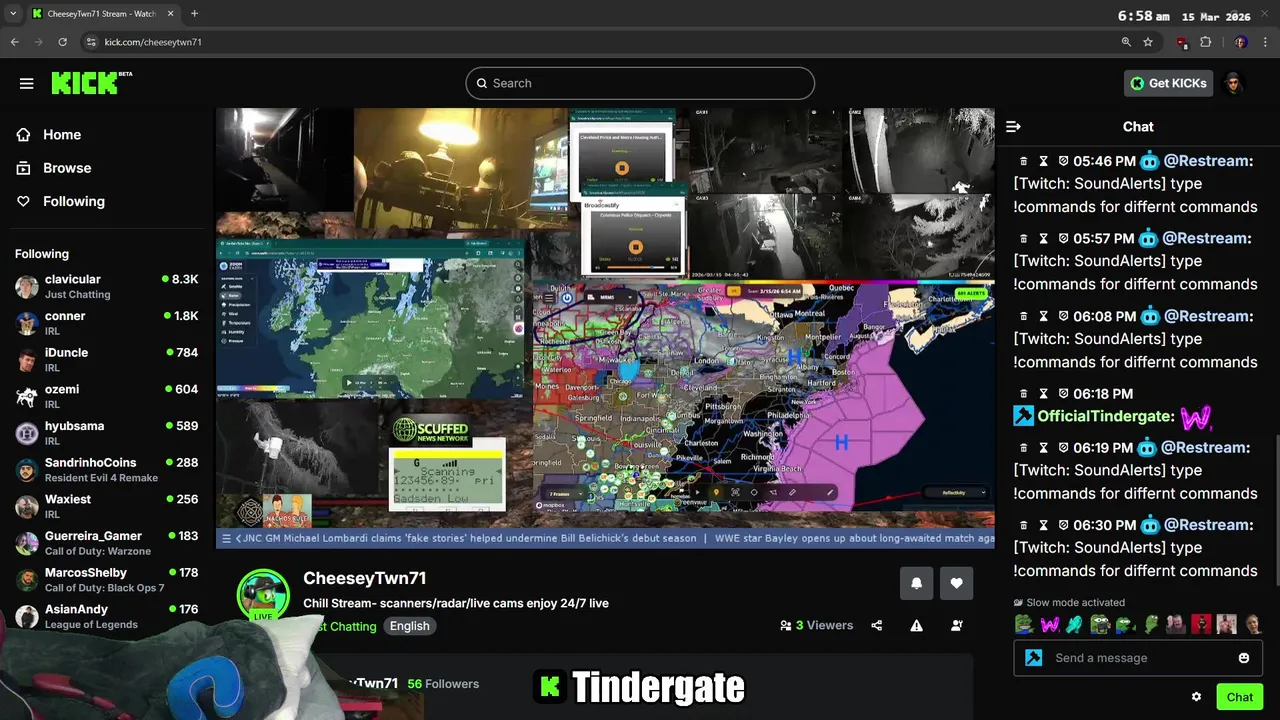Viewport: 1280px width, 720px height.
Task: Open Waxiest channel in Following list
Action: (x=106, y=506)
